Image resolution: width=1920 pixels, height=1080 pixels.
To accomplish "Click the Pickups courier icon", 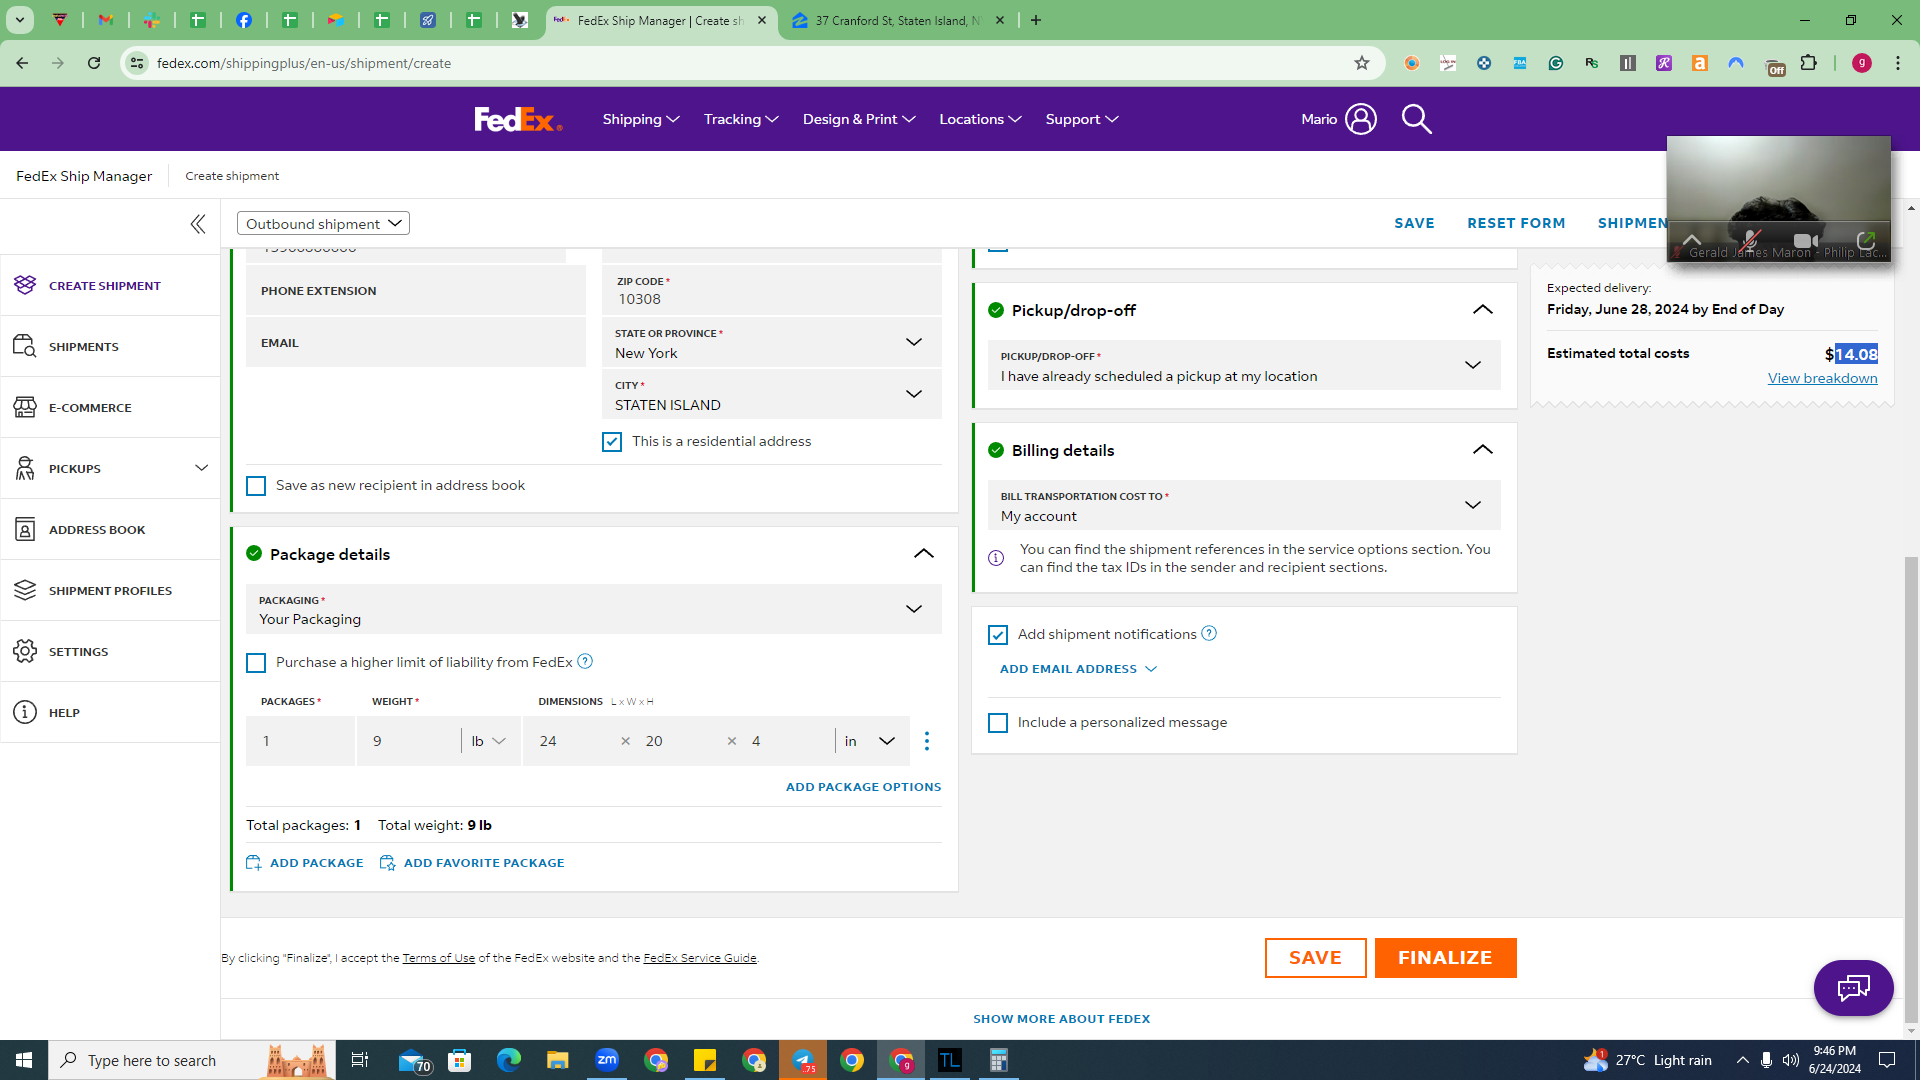I will [x=25, y=468].
